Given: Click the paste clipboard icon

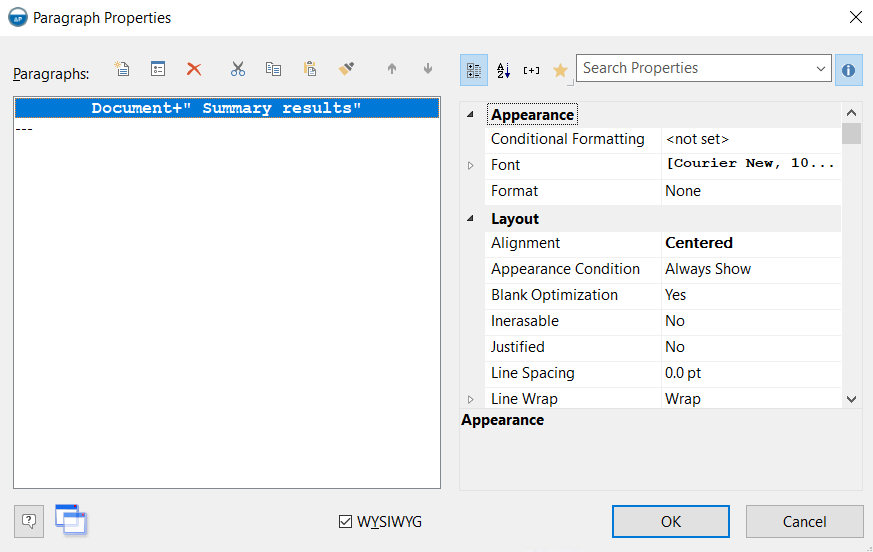Looking at the screenshot, I should [310, 69].
